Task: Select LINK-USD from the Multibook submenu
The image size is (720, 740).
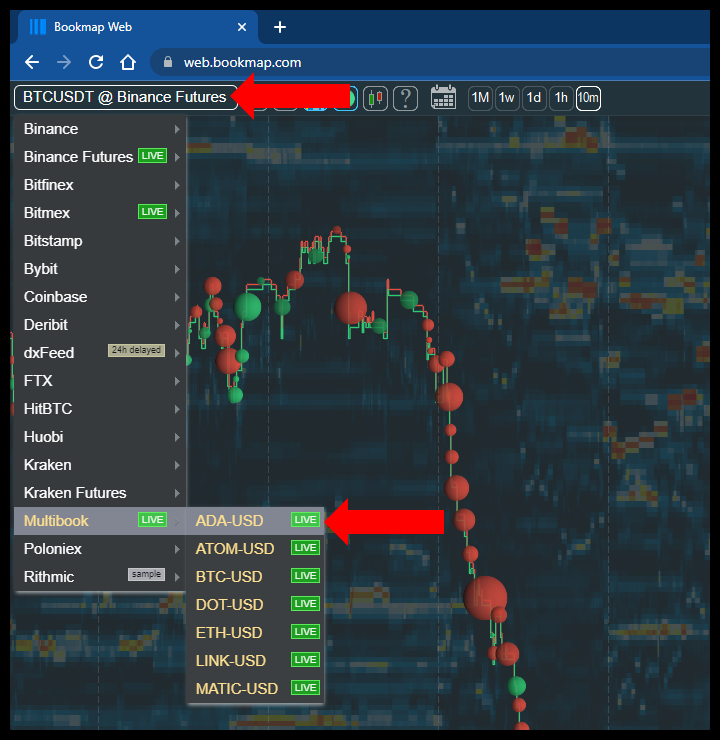Action: click(255, 661)
